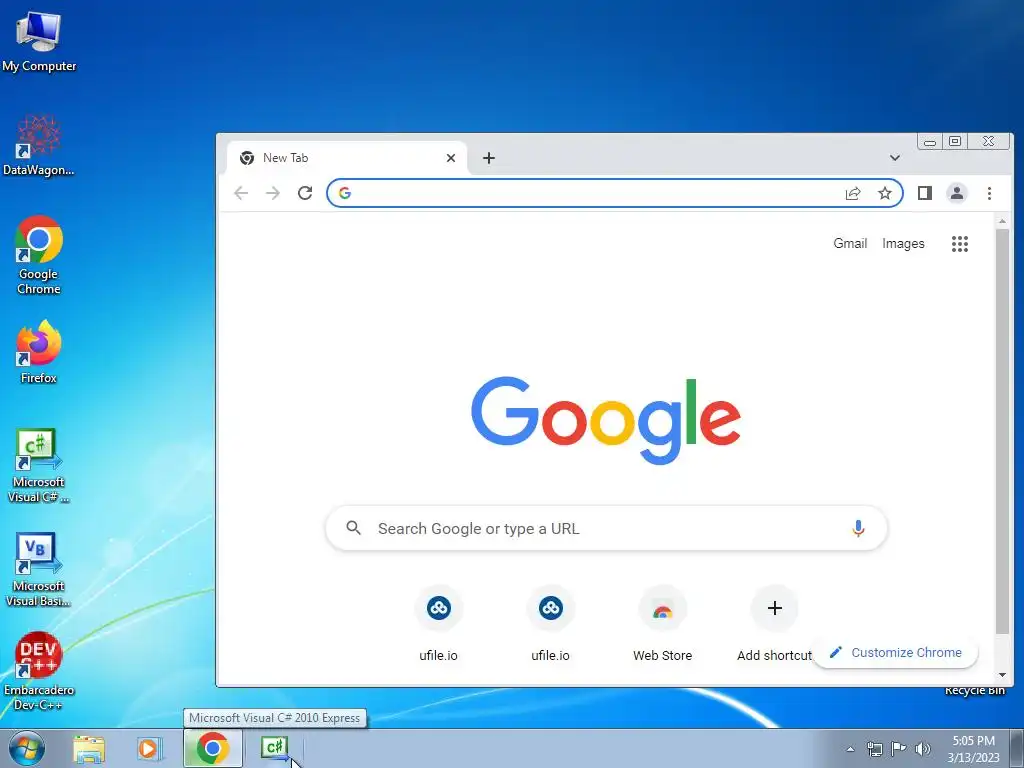Screen dimensions: 1024x768
Task: Click Customize Chrome button
Action: coord(895,652)
